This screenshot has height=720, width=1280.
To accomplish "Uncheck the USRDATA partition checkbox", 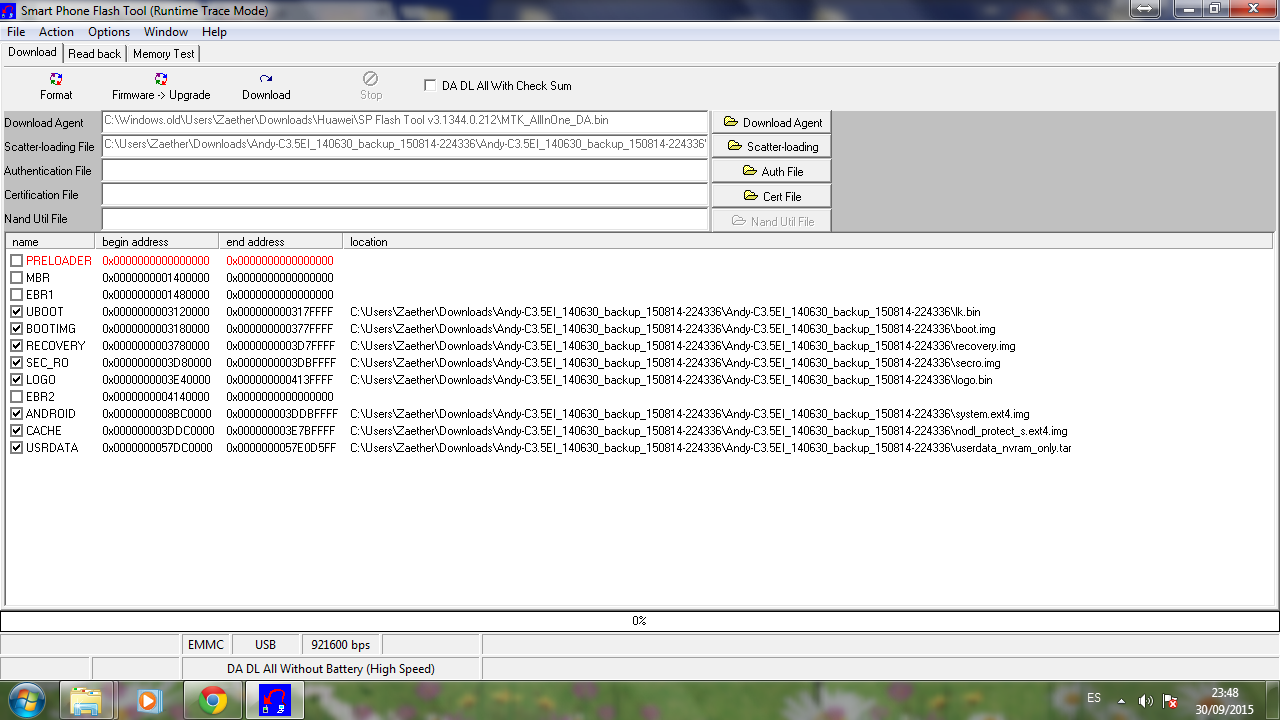I will 16,448.
